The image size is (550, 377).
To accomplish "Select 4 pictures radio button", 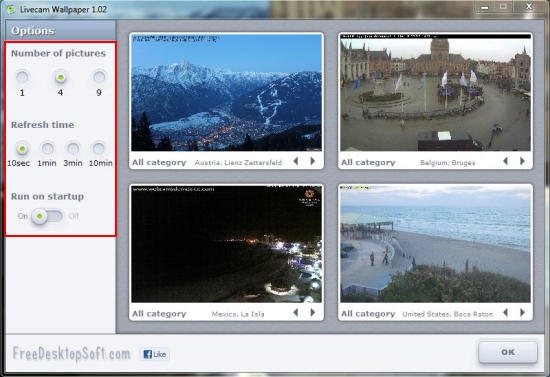I will [x=61, y=77].
